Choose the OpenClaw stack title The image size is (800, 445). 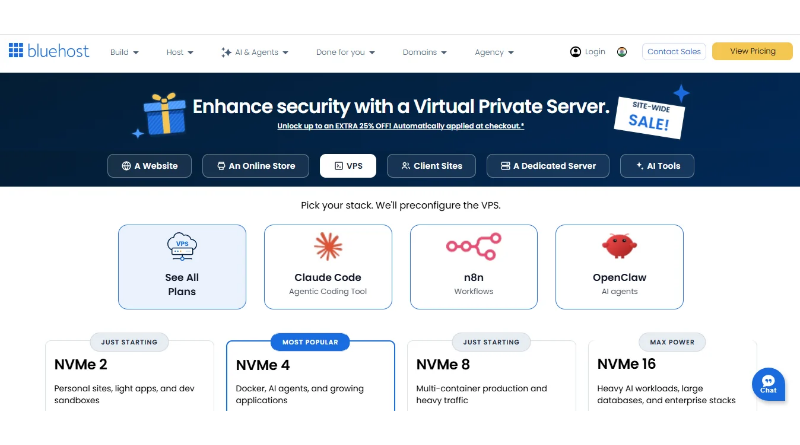(x=619, y=277)
